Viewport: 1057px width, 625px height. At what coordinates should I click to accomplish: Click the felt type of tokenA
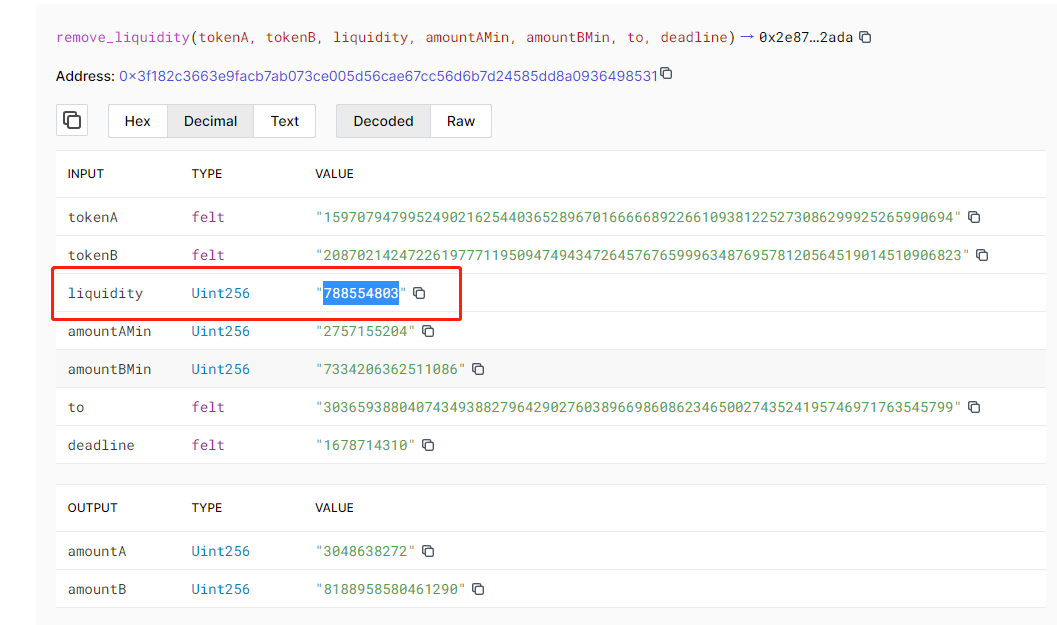[x=208, y=217]
